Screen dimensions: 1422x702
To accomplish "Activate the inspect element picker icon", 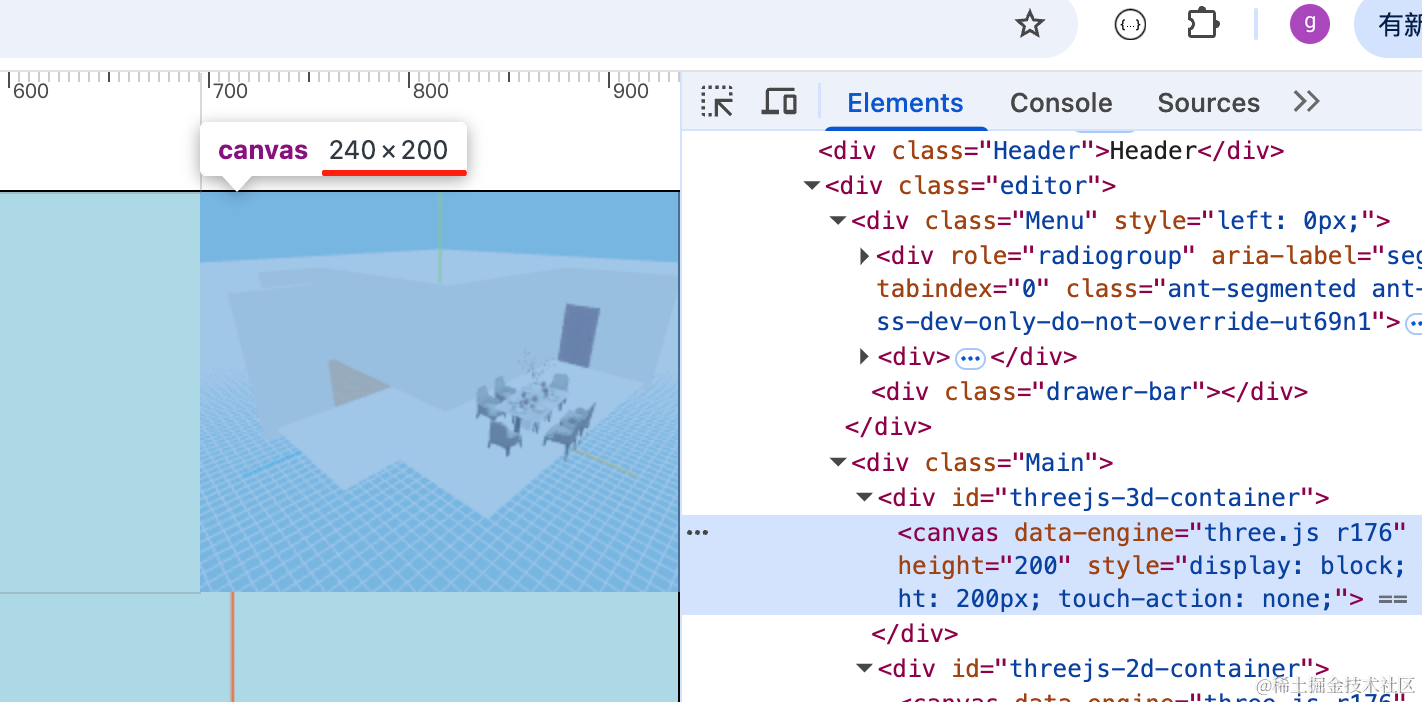I will pos(717,102).
